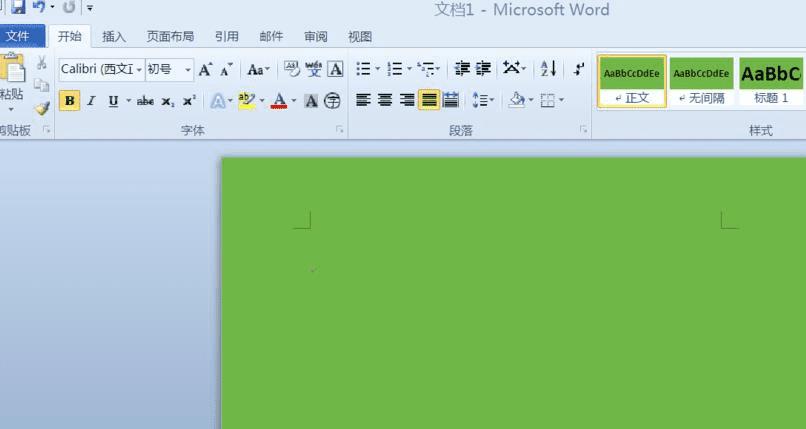The height and width of the screenshot is (429, 806).
Task: Open the 初号 font size dropdown
Action: coord(188,70)
